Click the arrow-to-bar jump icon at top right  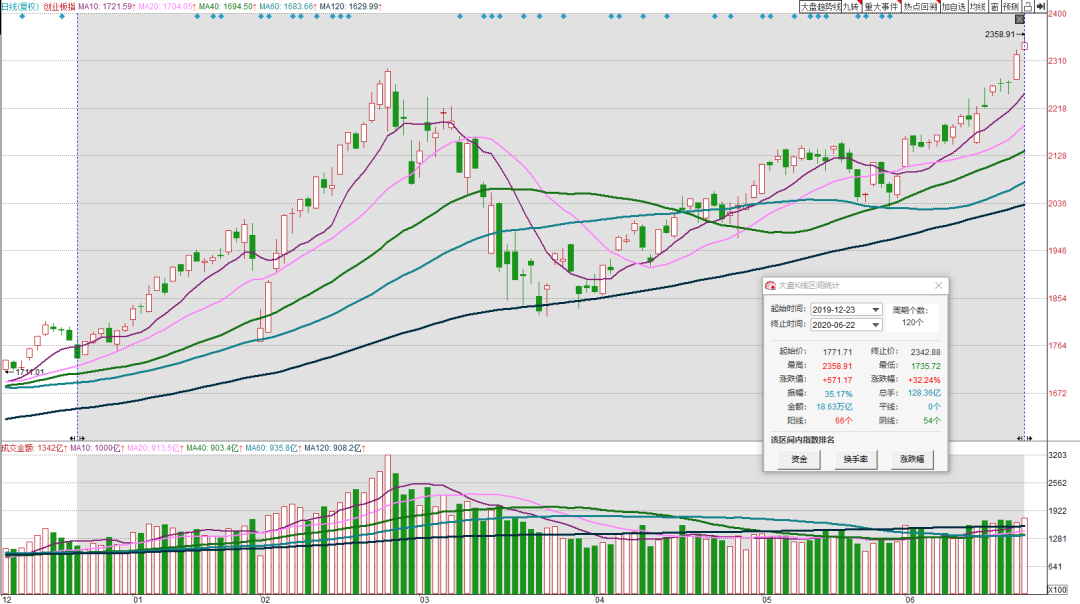(1041, 6)
